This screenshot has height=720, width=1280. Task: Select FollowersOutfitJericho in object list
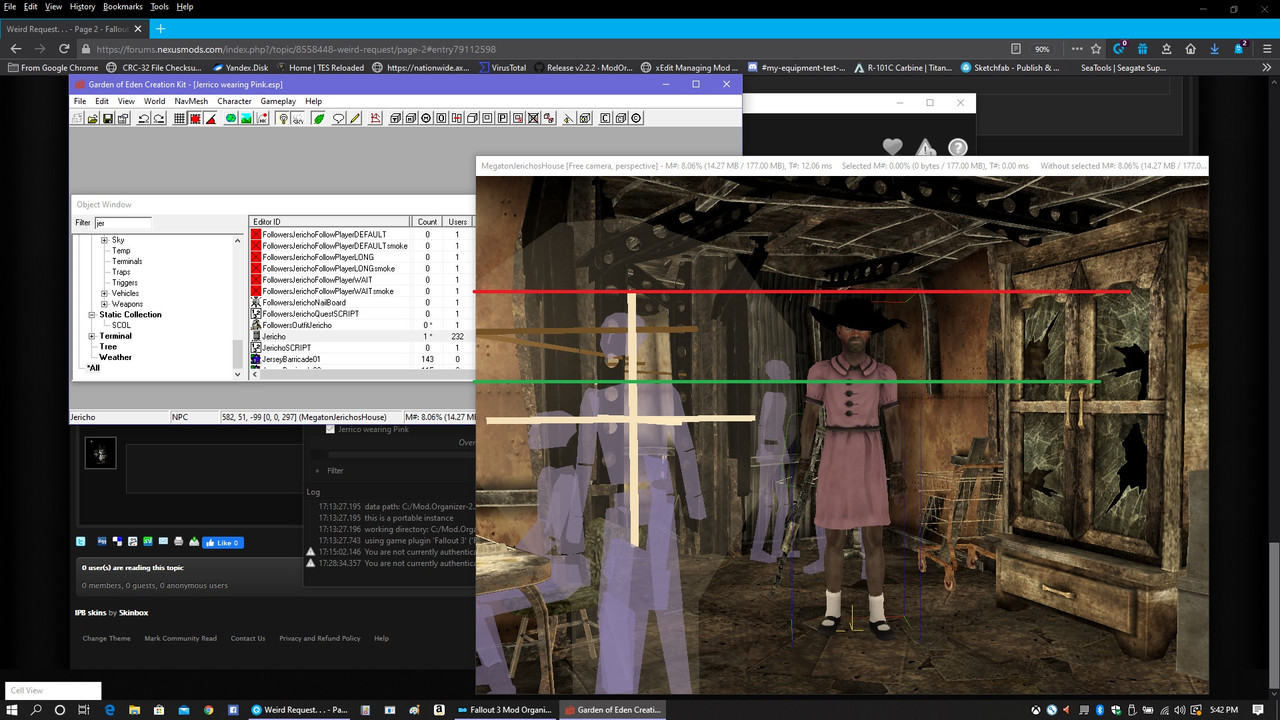(x=360, y=325)
